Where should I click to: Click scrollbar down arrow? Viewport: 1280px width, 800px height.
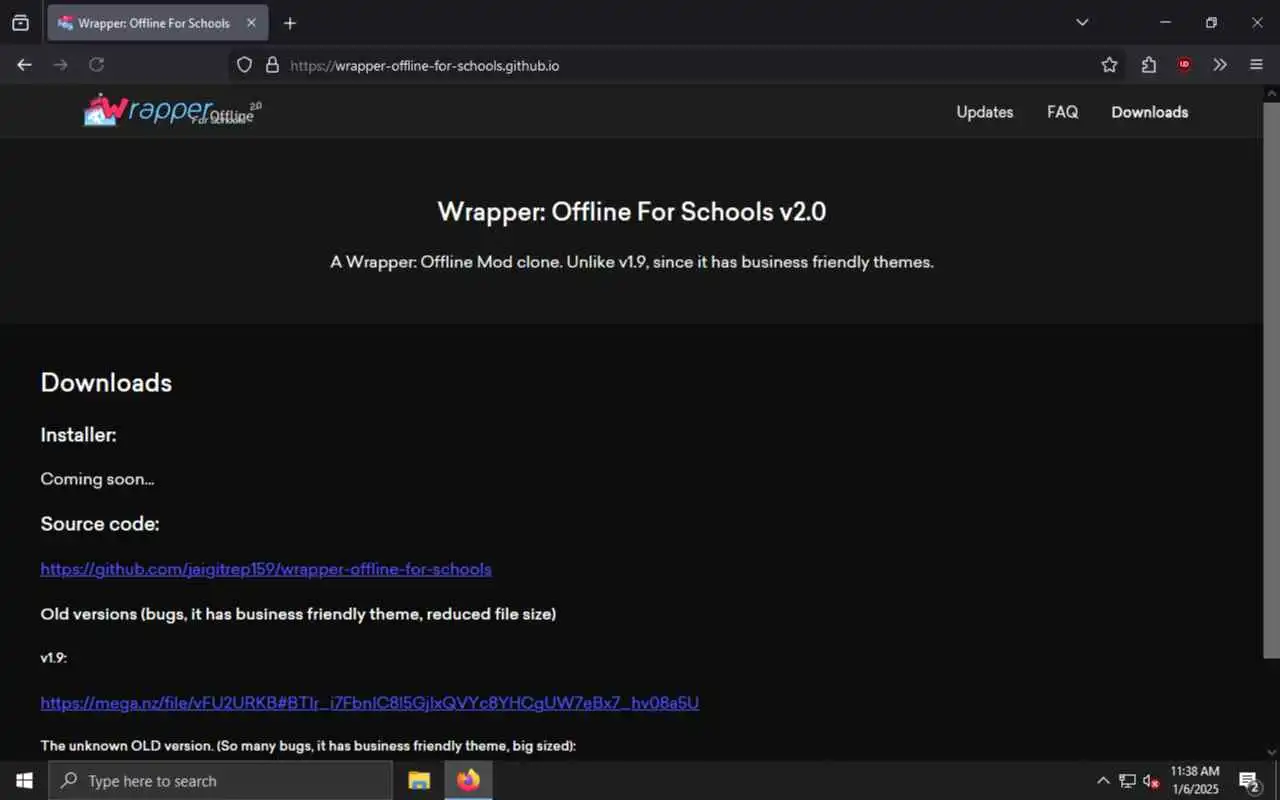click(x=1271, y=752)
